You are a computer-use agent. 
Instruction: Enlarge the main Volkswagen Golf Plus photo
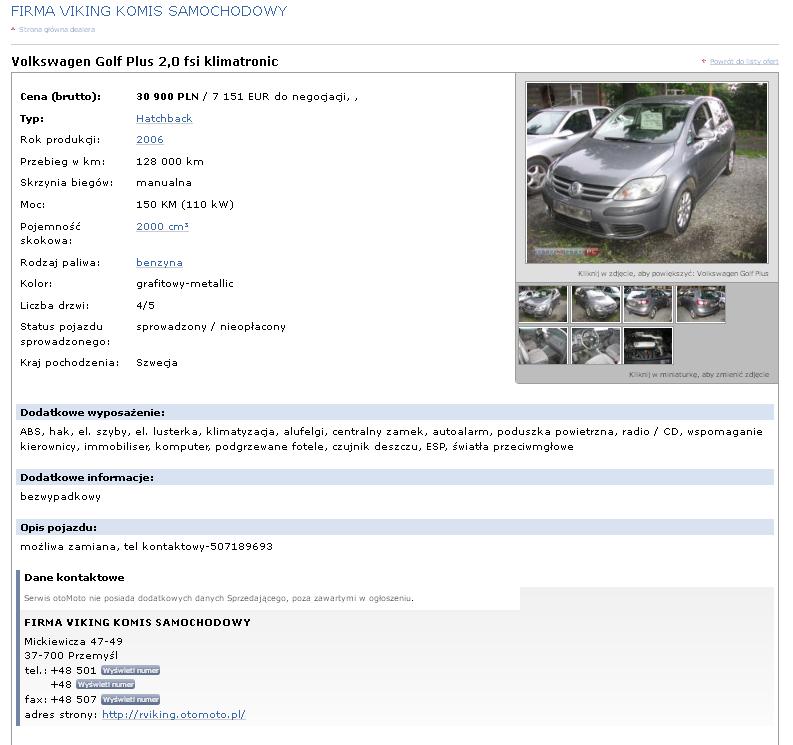pyautogui.click(x=646, y=173)
